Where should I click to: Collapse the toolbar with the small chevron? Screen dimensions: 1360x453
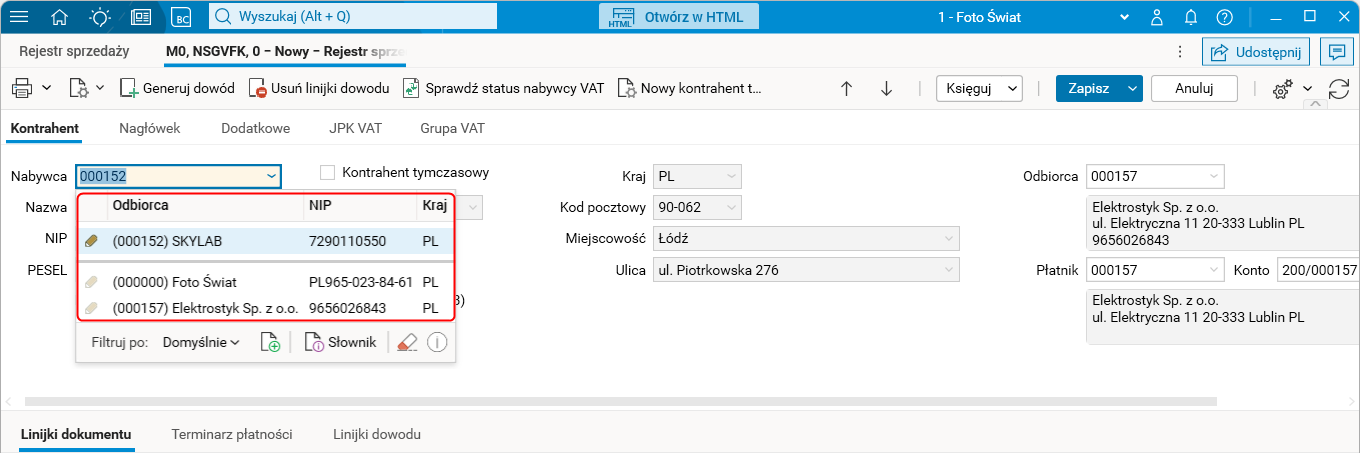(x=1314, y=105)
